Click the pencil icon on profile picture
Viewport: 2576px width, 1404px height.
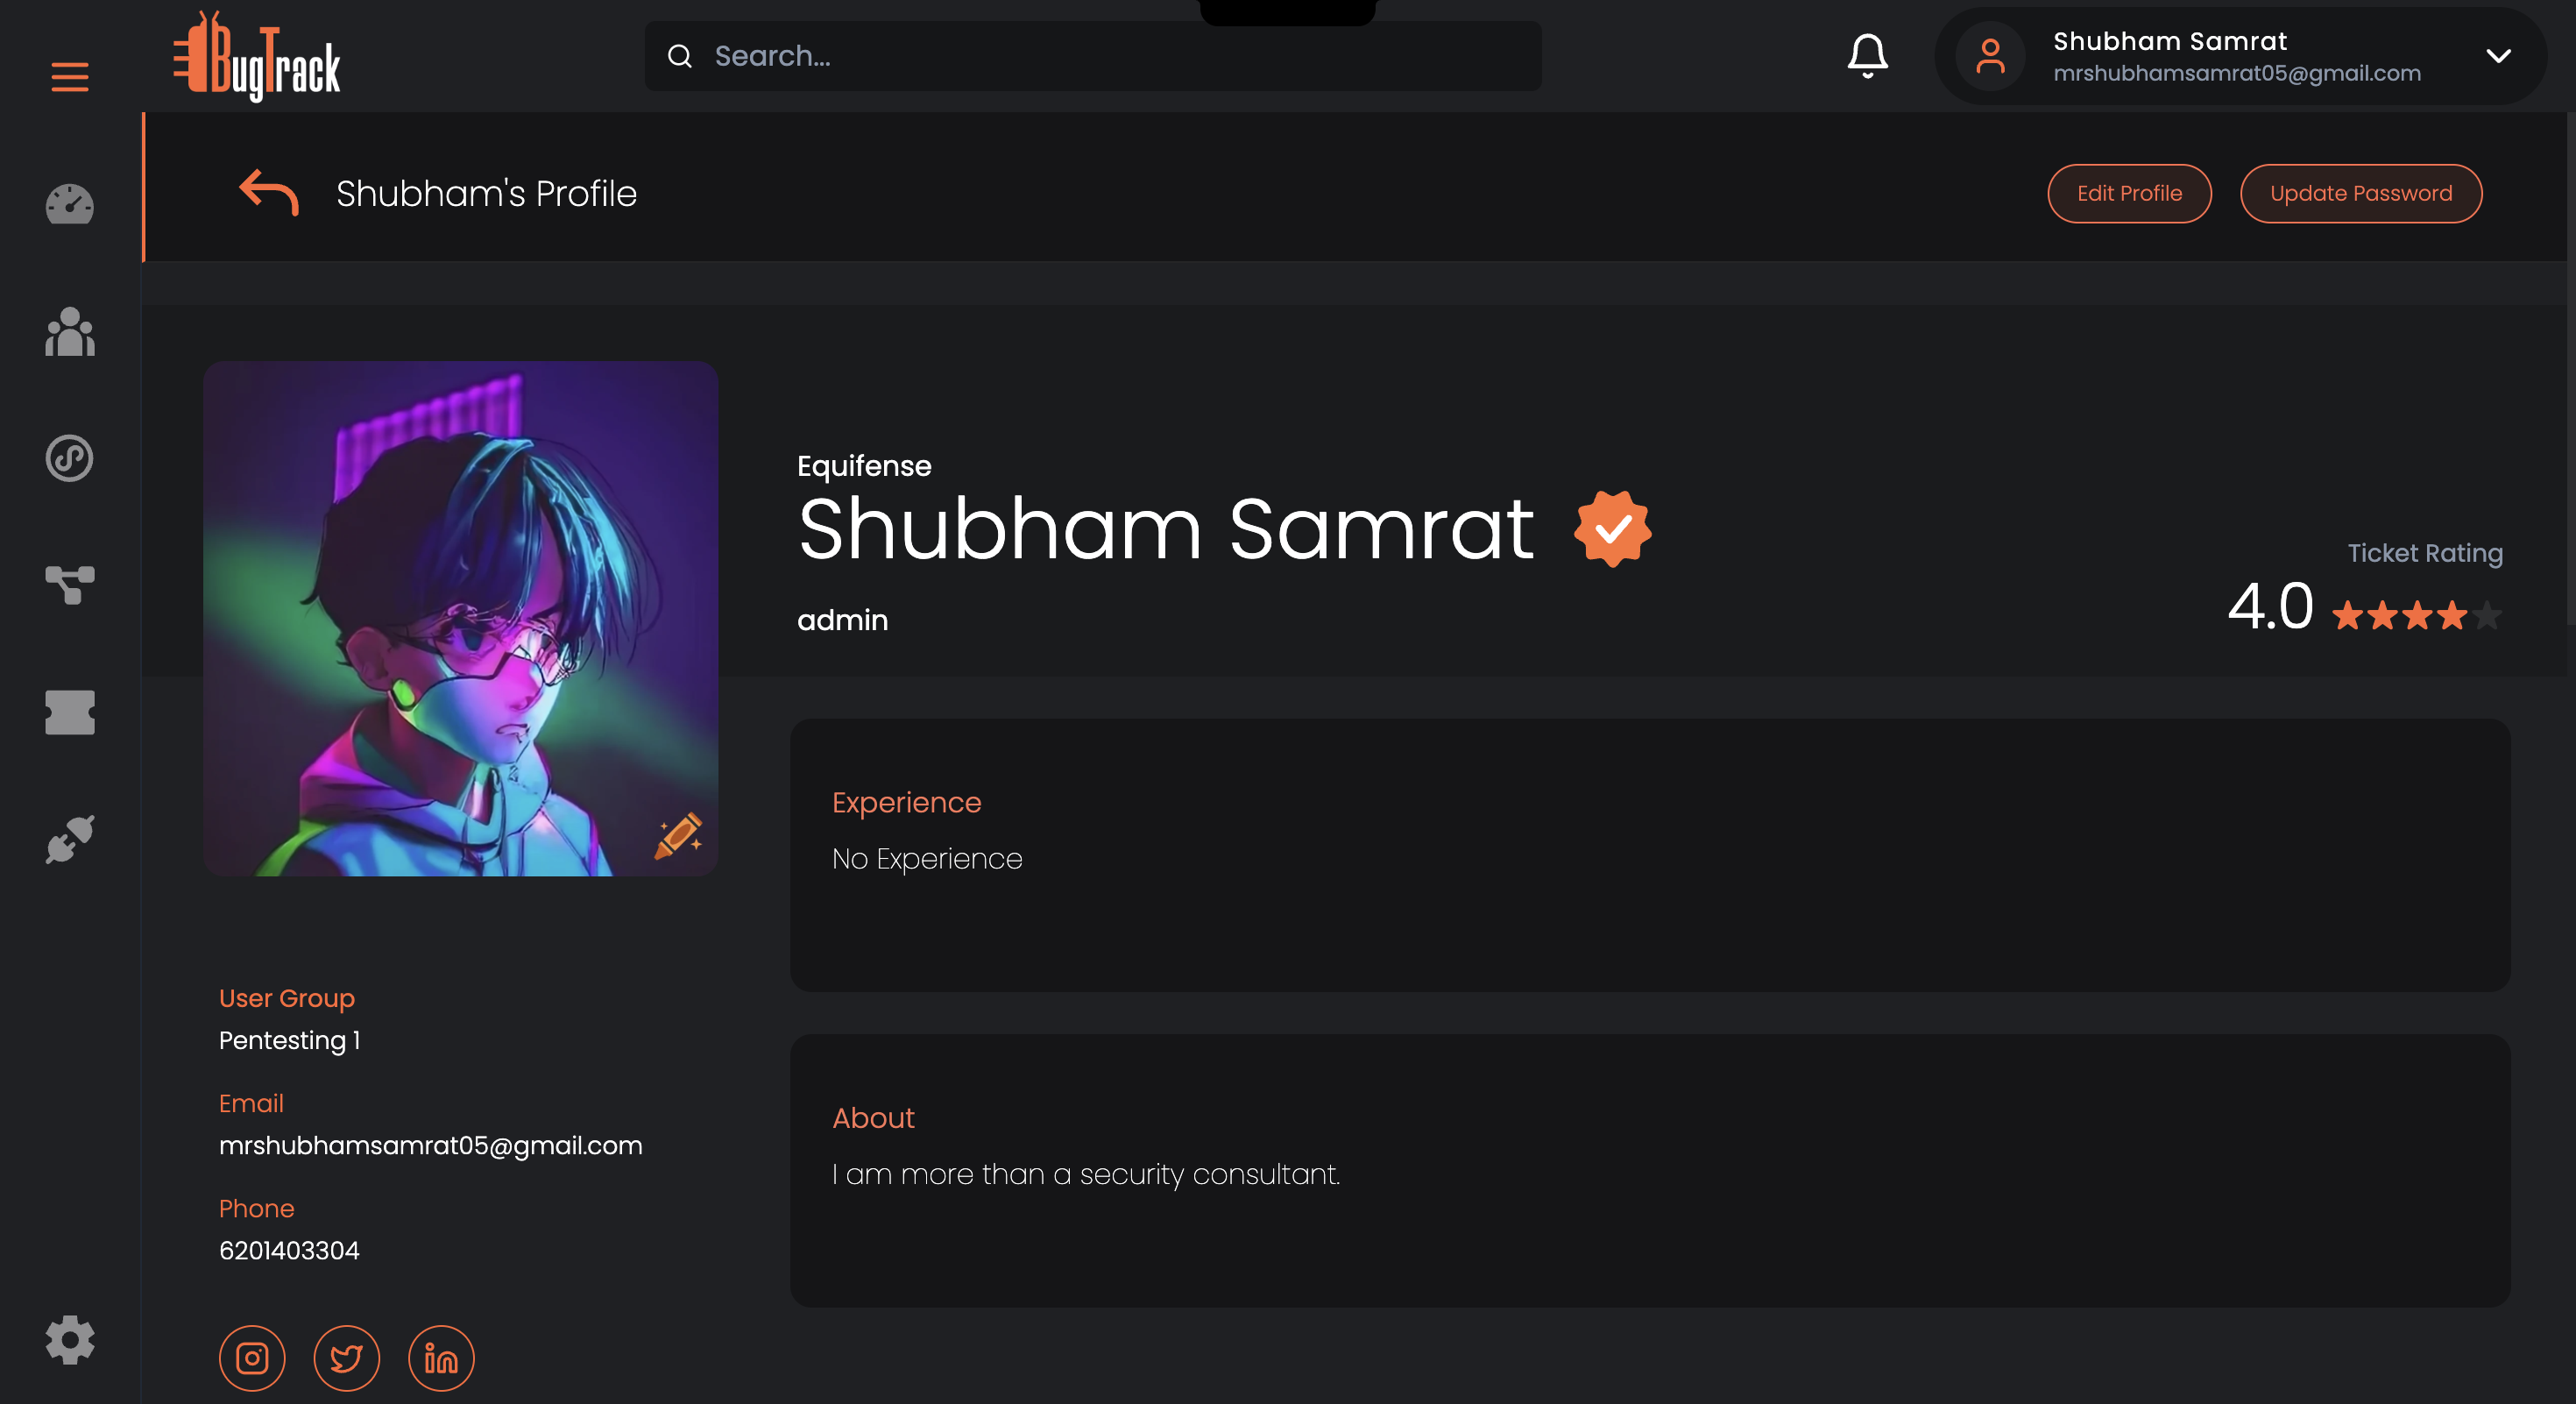tap(679, 836)
